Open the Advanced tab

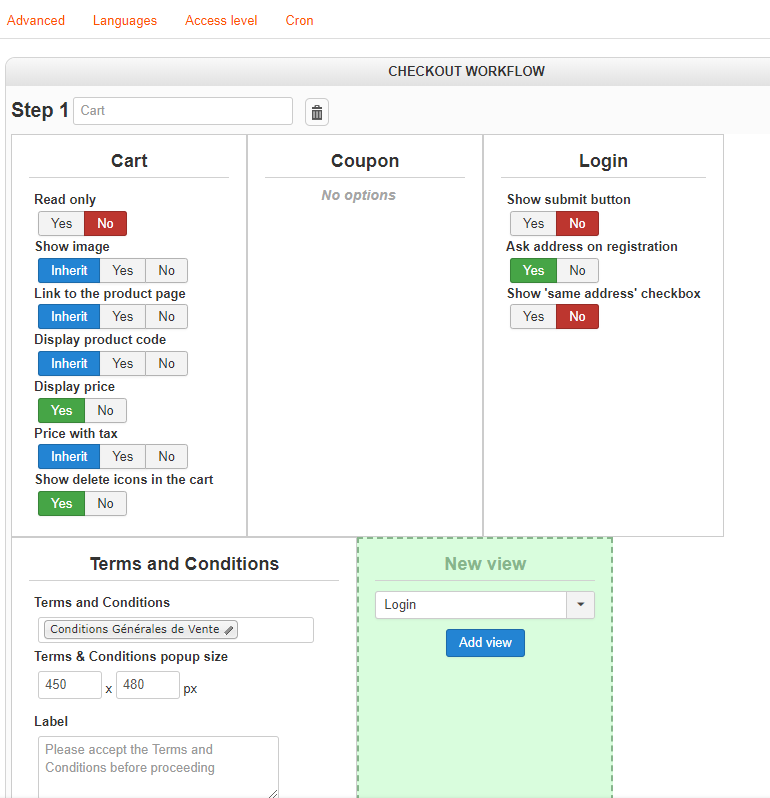(36, 20)
